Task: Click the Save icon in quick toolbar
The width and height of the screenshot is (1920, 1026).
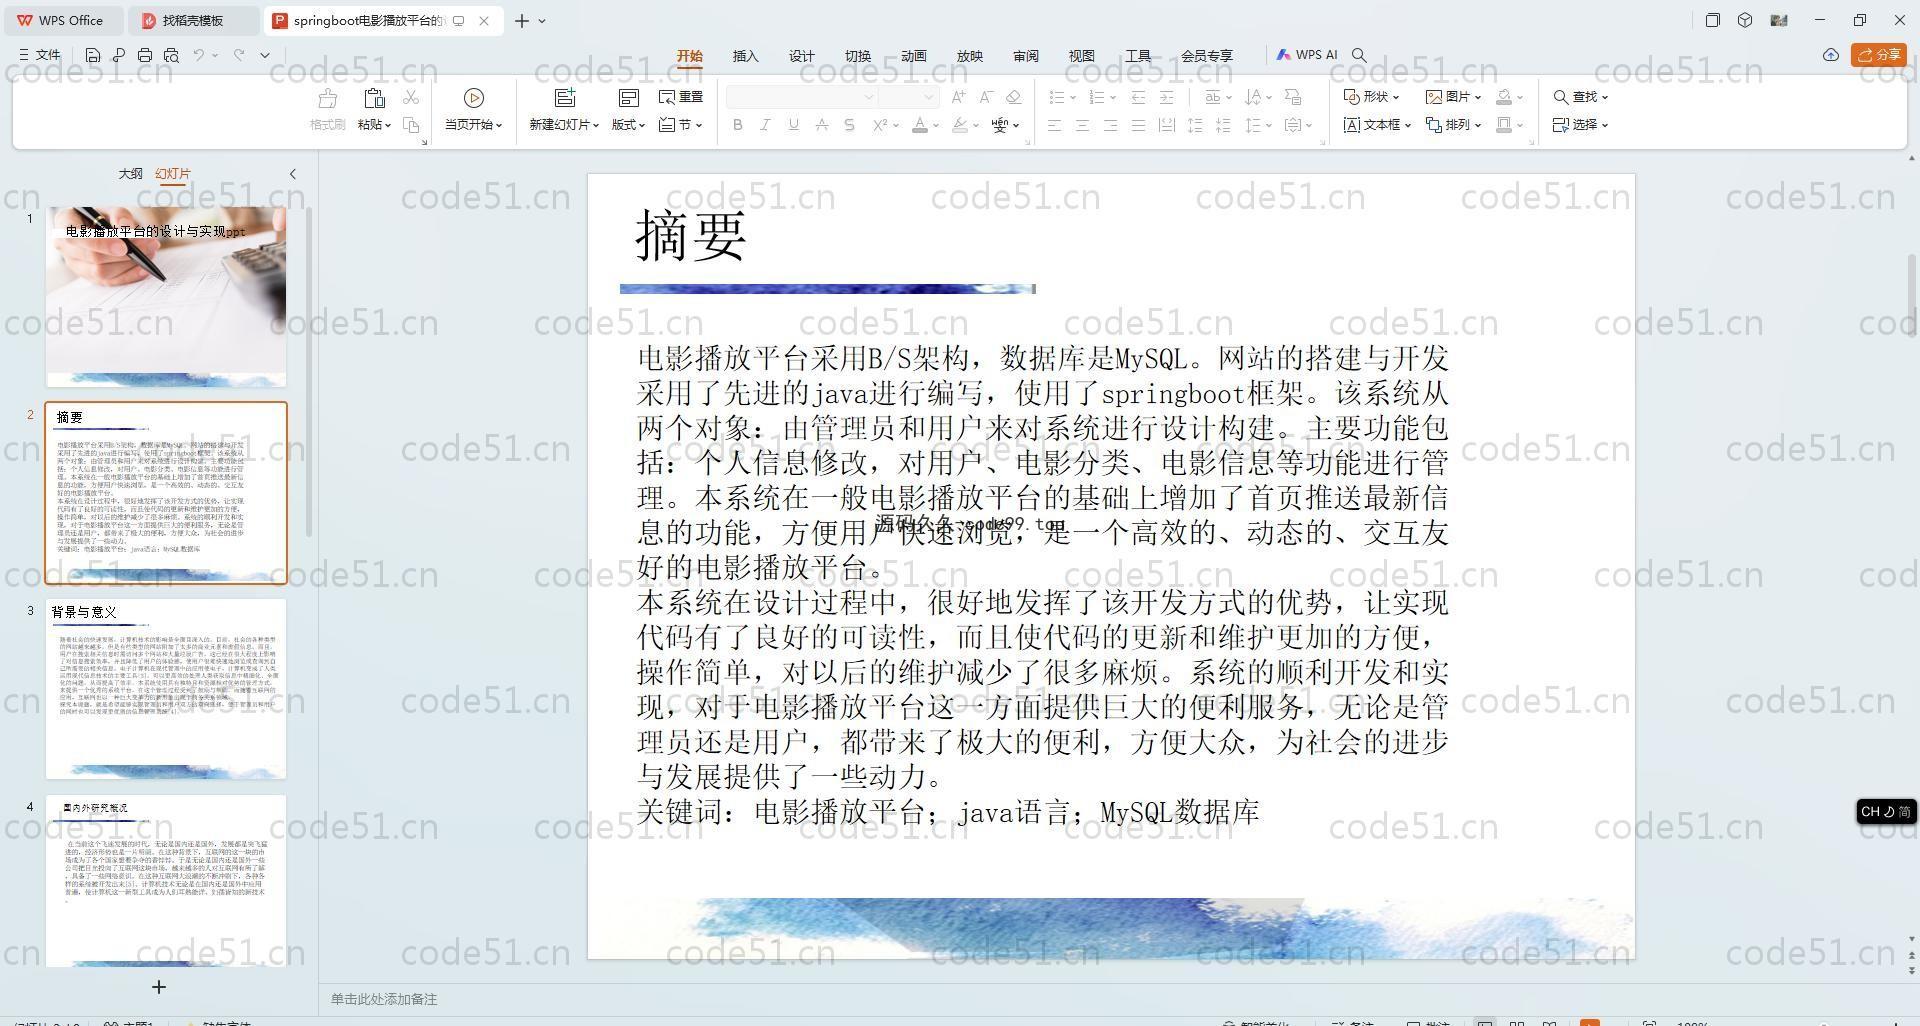Action: [x=93, y=55]
